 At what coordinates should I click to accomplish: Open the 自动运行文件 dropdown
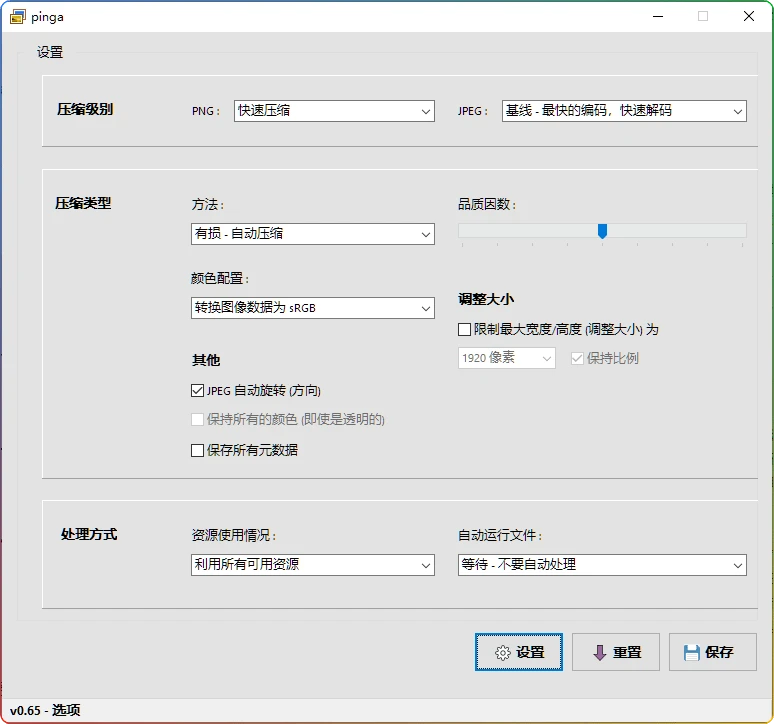tap(602, 565)
